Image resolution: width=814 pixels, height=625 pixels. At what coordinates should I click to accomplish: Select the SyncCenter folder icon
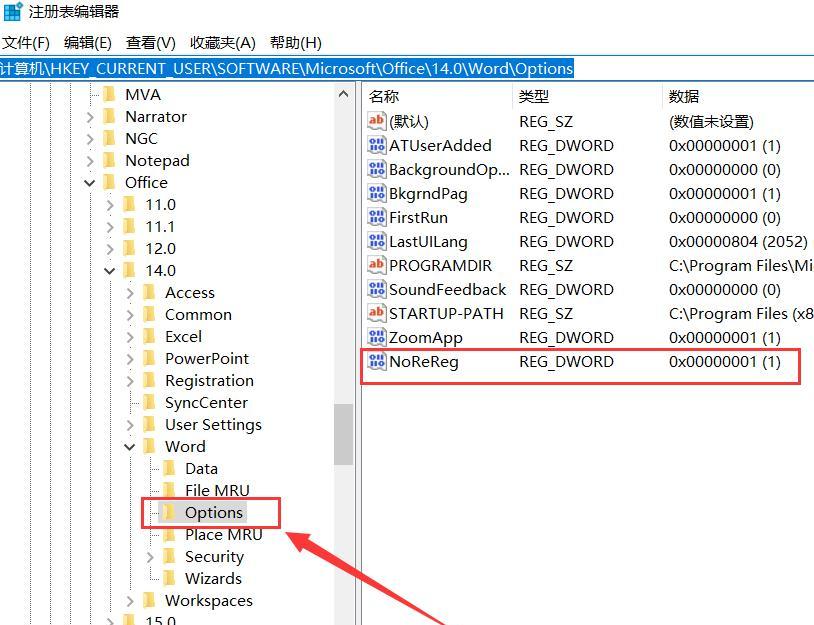tap(149, 402)
